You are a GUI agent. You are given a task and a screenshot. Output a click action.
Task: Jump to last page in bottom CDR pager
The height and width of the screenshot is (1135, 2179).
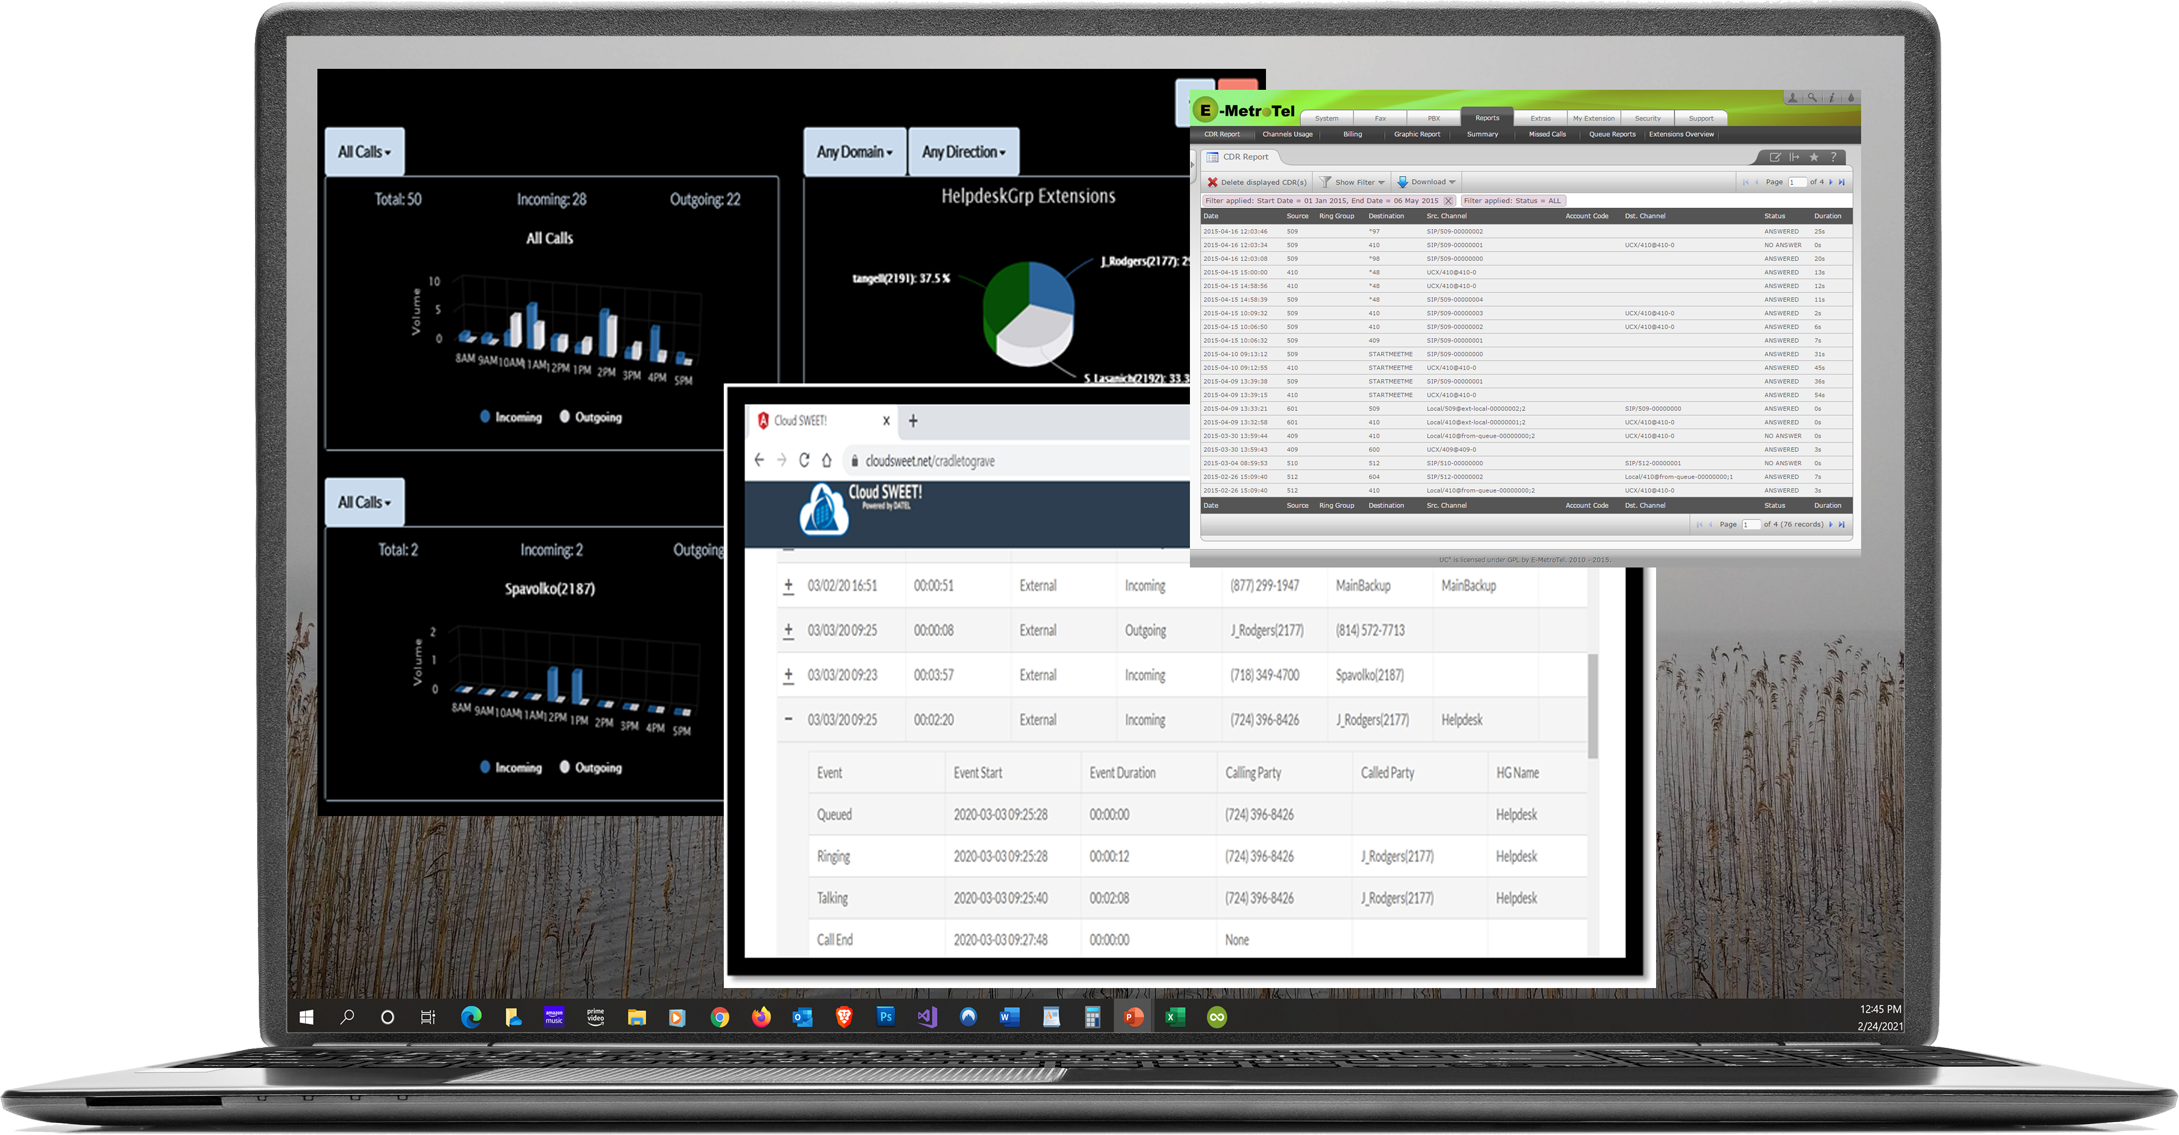click(x=1842, y=524)
